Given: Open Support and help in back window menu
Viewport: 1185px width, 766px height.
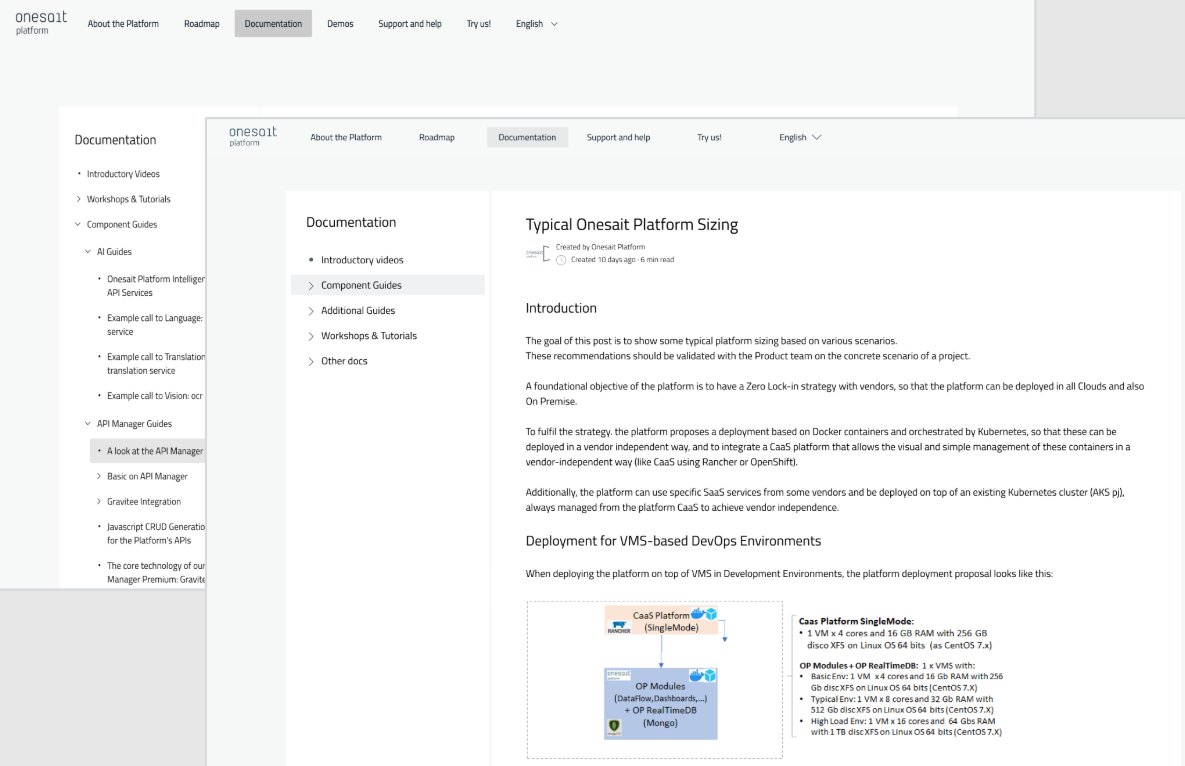Looking at the screenshot, I should click(410, 23).
